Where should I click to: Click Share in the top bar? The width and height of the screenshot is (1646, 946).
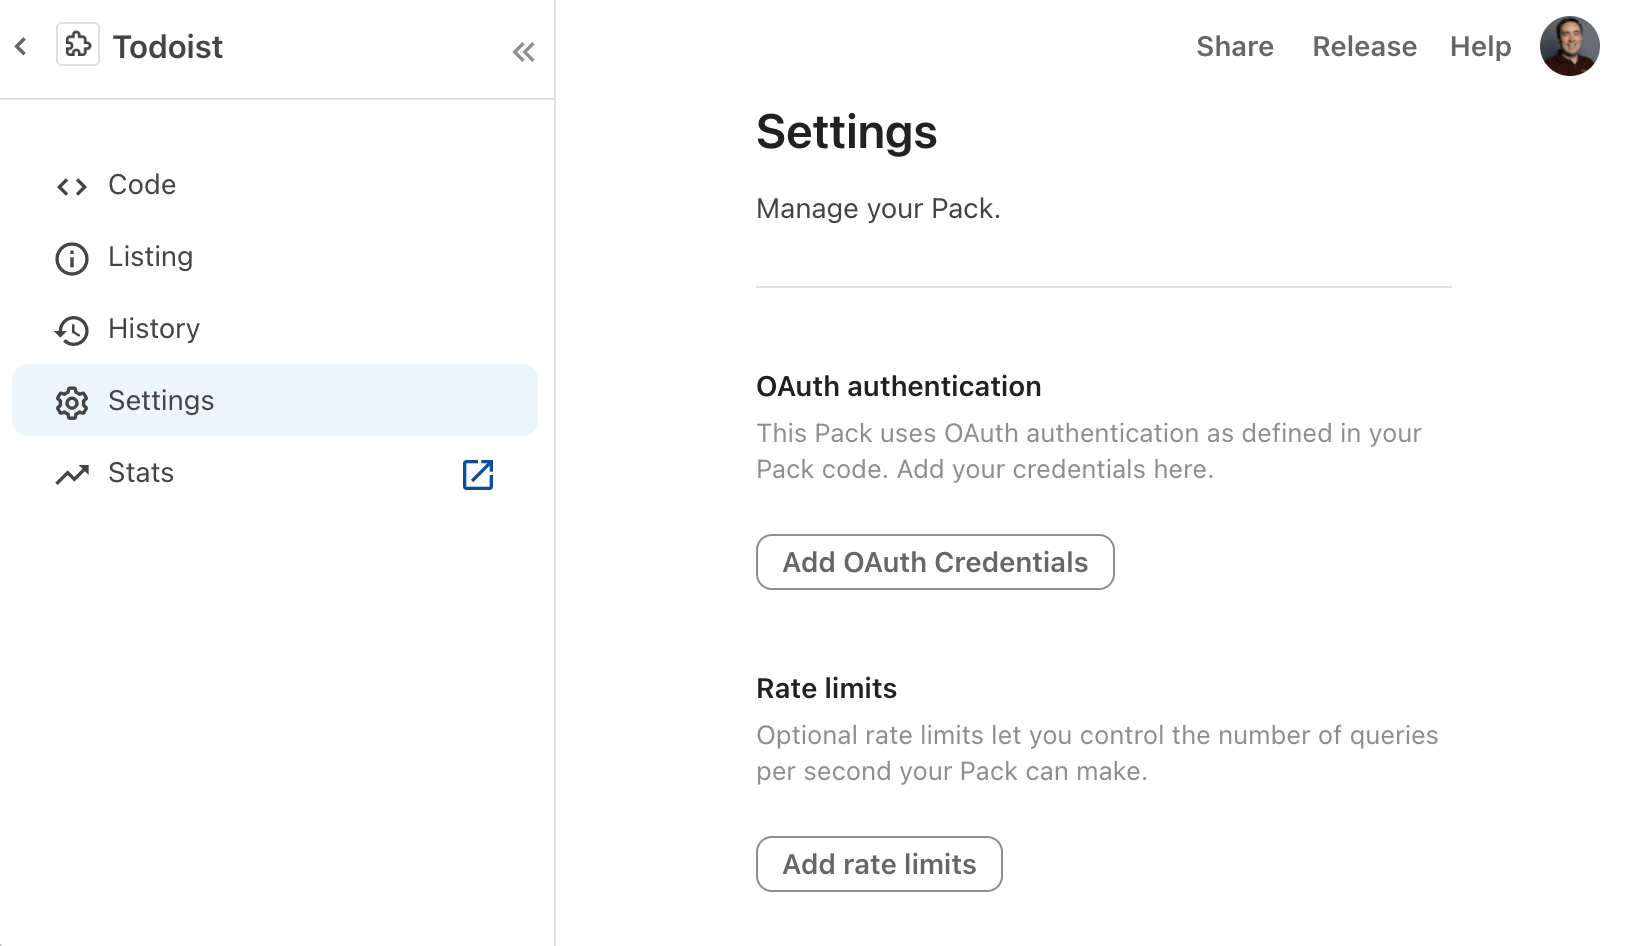(1235, 47)
